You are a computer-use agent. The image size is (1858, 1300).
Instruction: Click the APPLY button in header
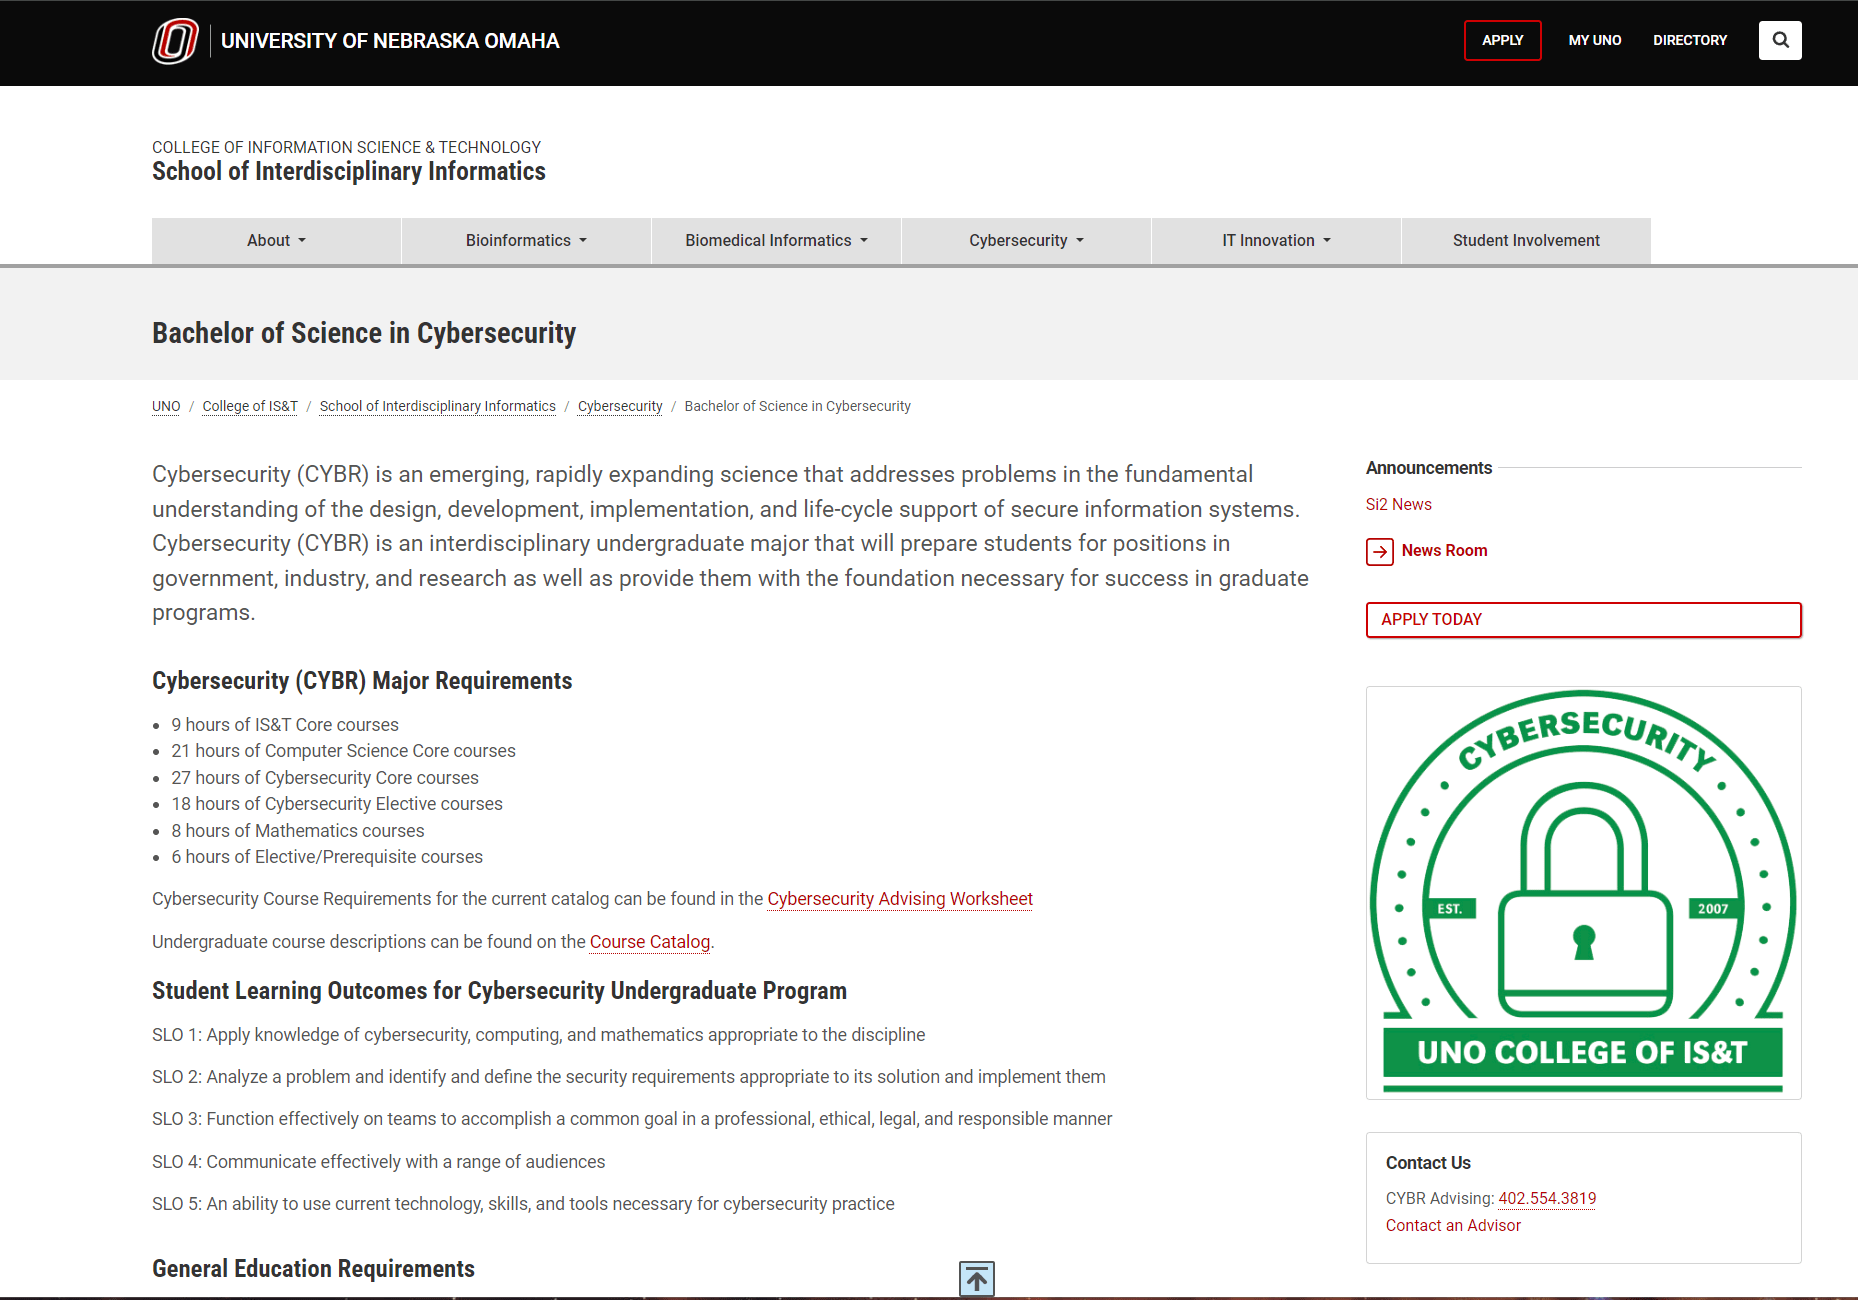1502,40
